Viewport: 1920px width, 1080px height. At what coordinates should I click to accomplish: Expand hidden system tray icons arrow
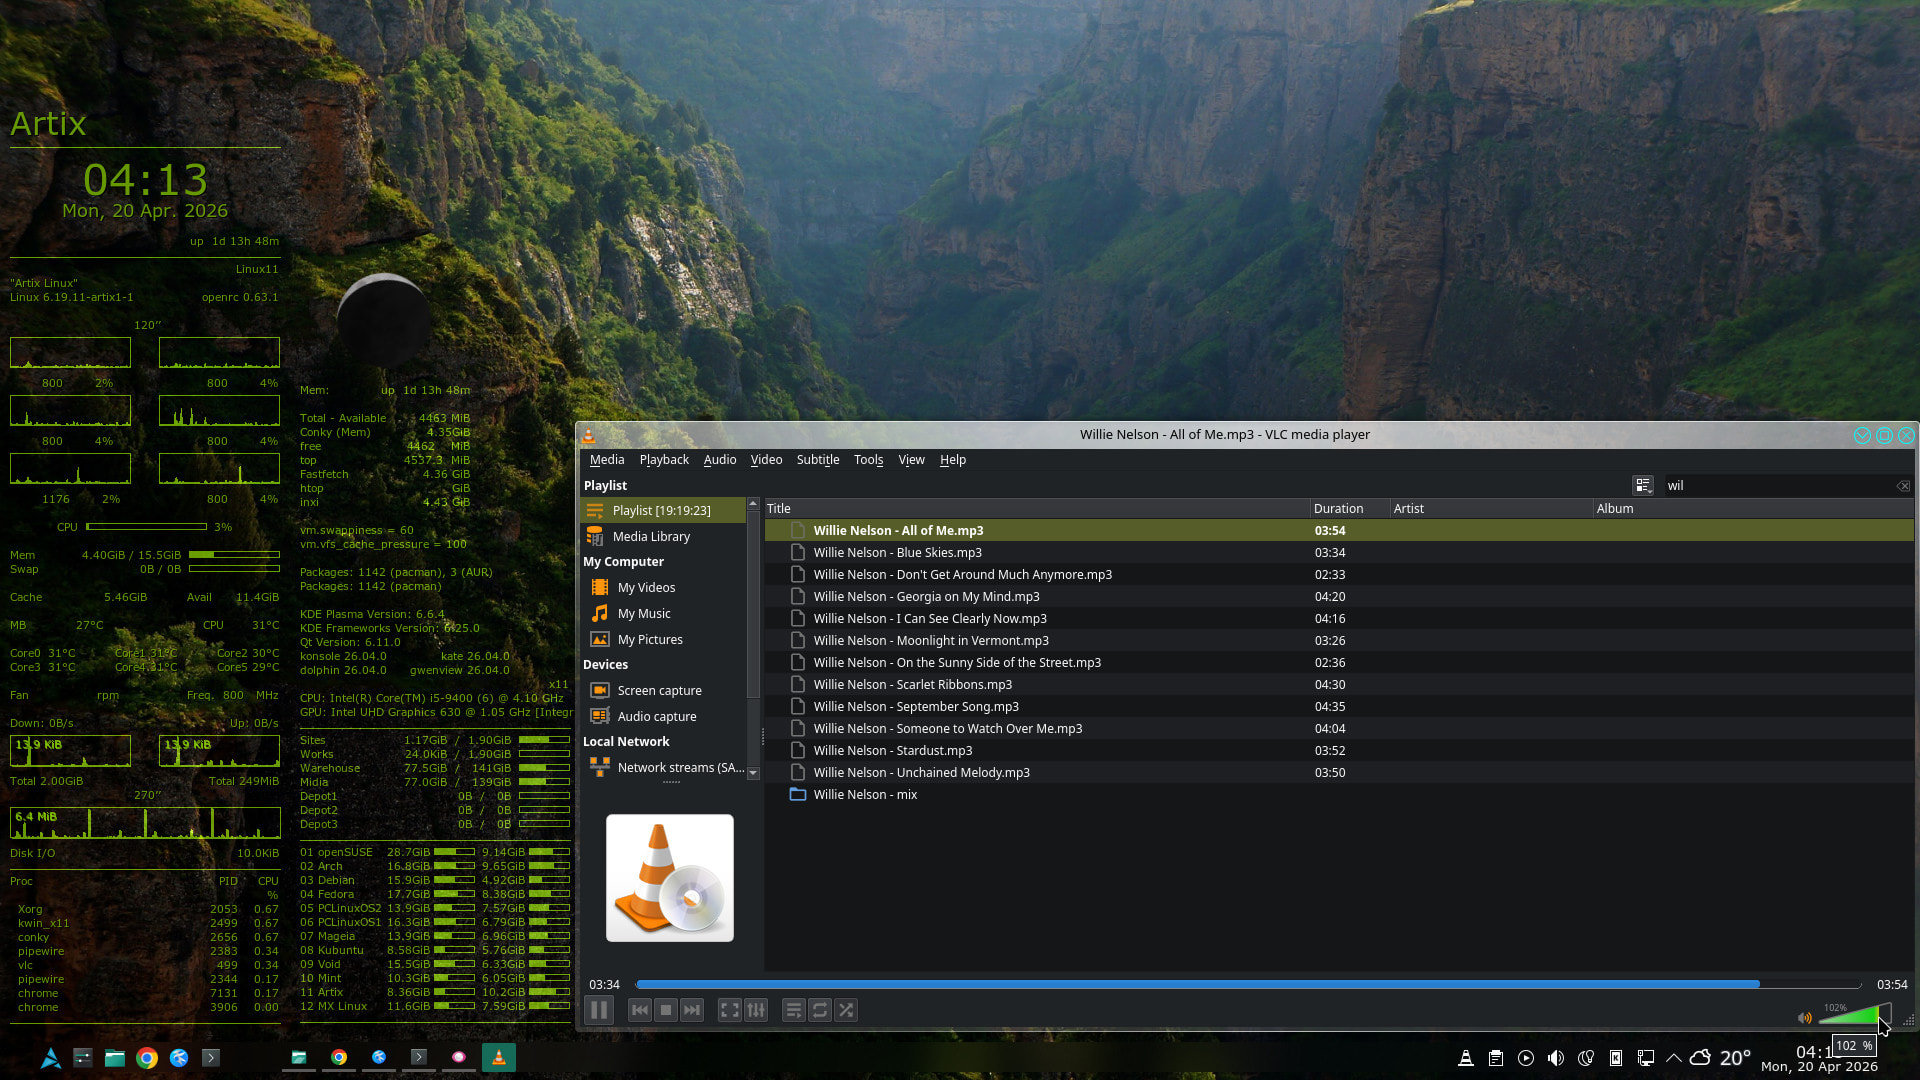pyautogui.click(x=1673, y=1058)
